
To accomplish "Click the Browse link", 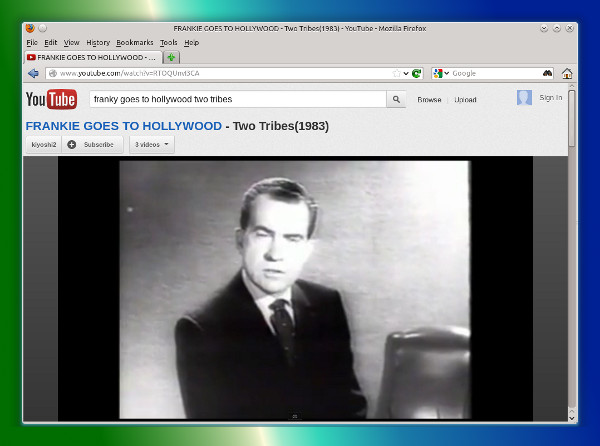I will point(429,99).
